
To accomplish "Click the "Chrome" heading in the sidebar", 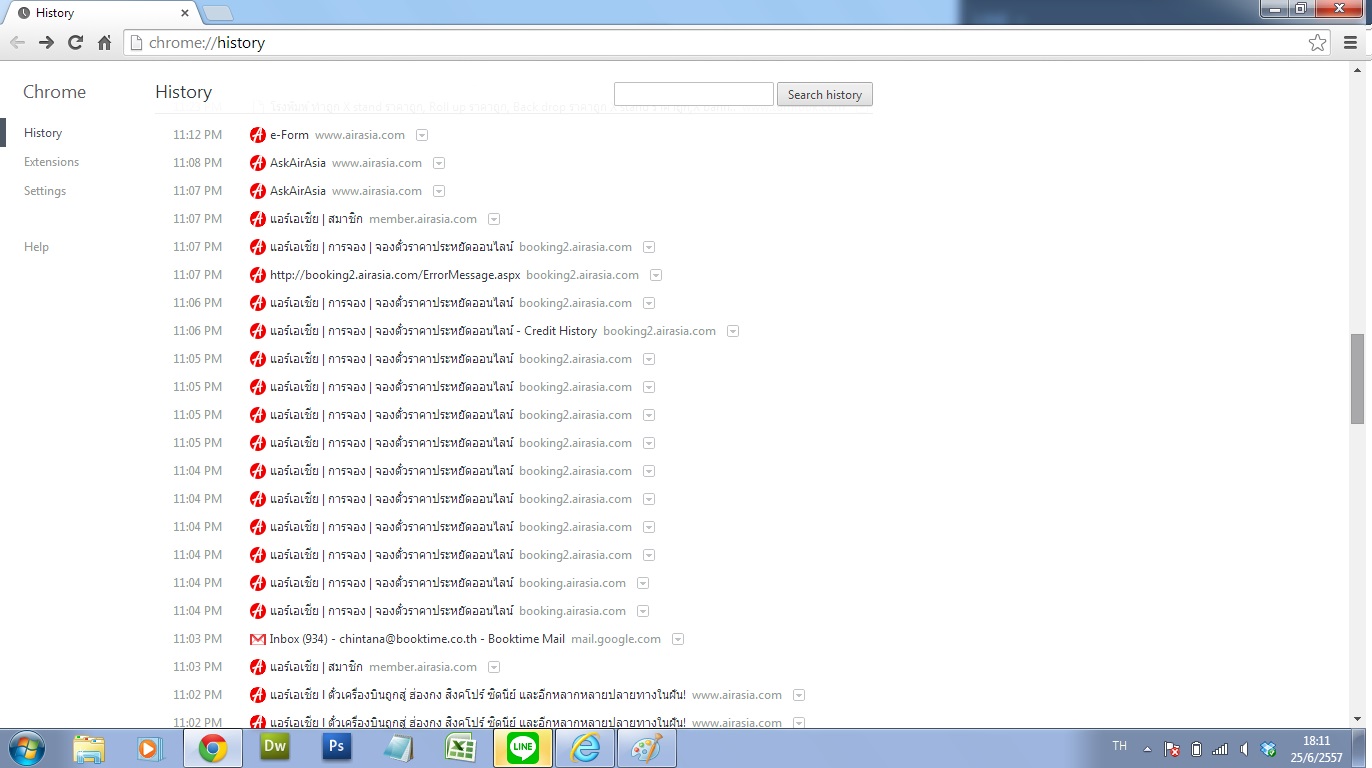I will point(55,92).
